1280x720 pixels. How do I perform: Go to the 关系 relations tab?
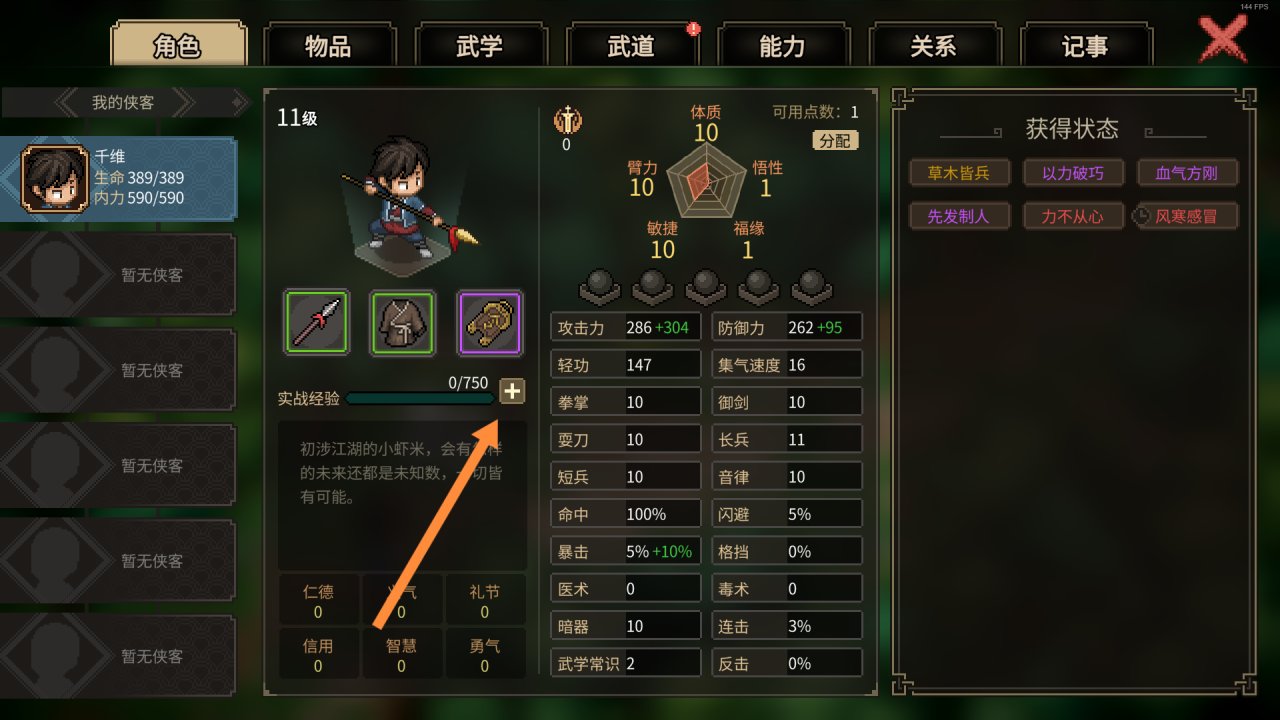(x=933, y=45)
